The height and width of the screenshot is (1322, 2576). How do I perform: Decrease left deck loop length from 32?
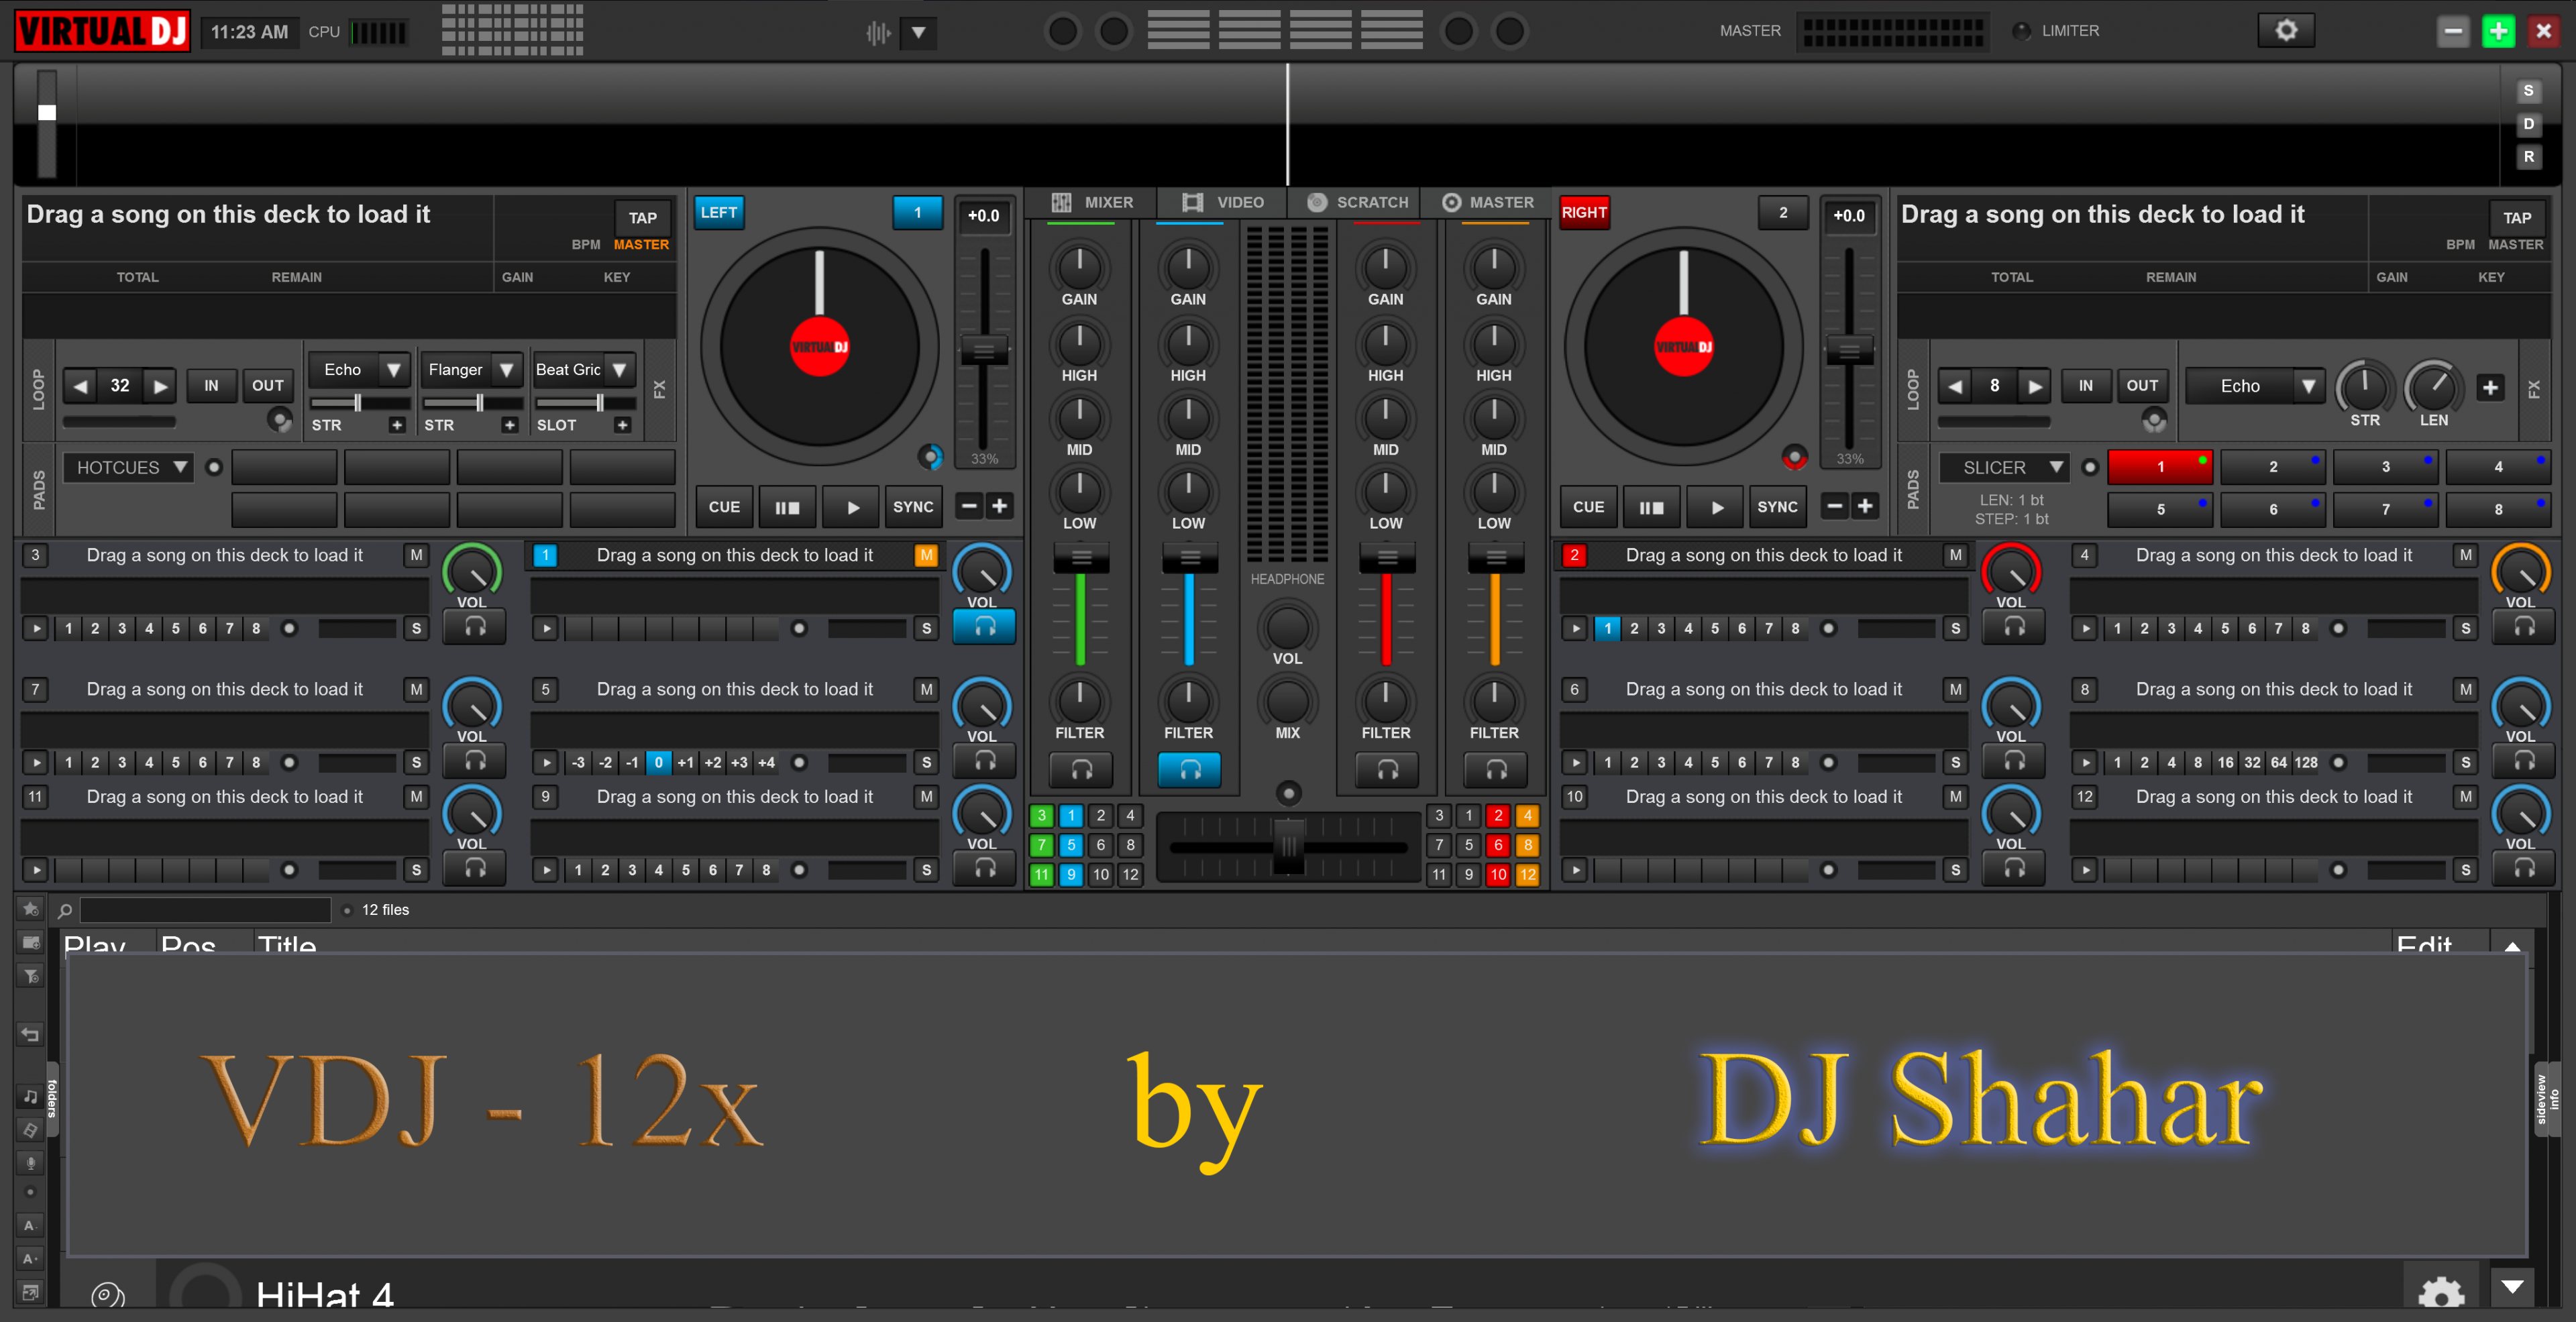(x=81, y=385)
